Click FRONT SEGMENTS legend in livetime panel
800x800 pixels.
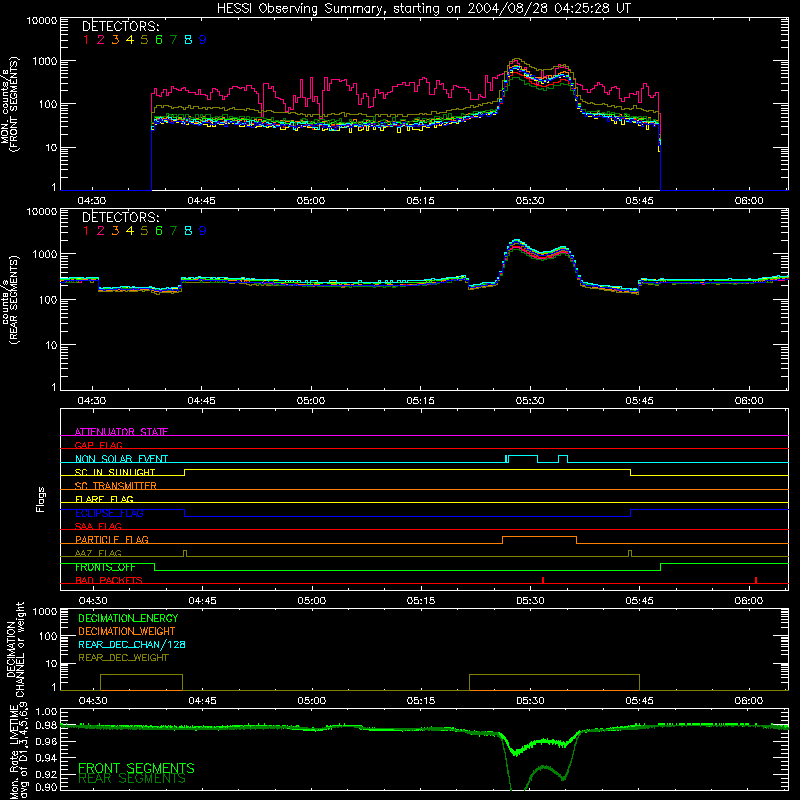click(x=136, y=768)
